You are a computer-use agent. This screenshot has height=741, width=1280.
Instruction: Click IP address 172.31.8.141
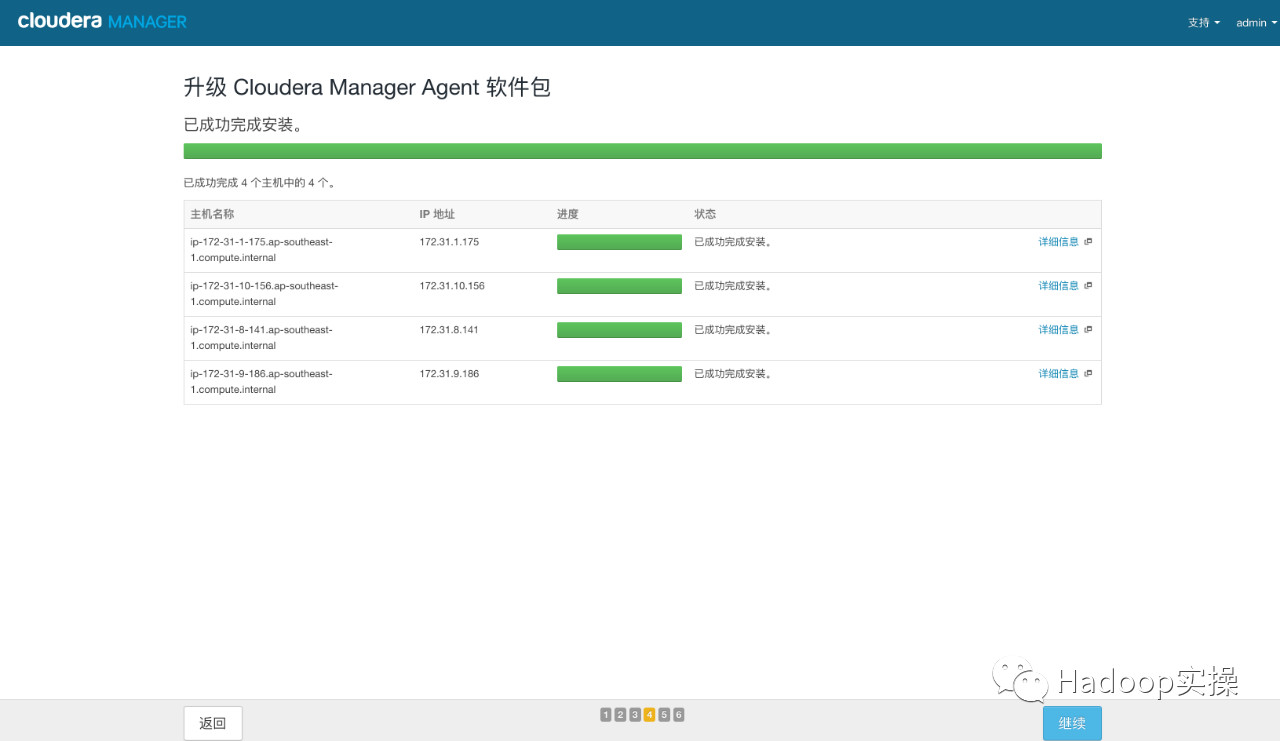(x=449, y=330)
